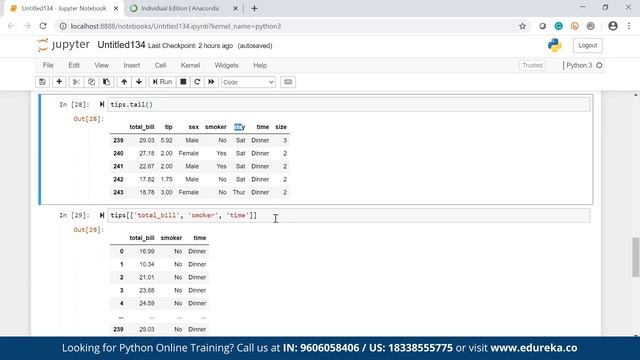Image resolution: width=640 pixels, height=360 pixels.
Task: Save notebook with the floppy disk icon
Action: (42, 82)
